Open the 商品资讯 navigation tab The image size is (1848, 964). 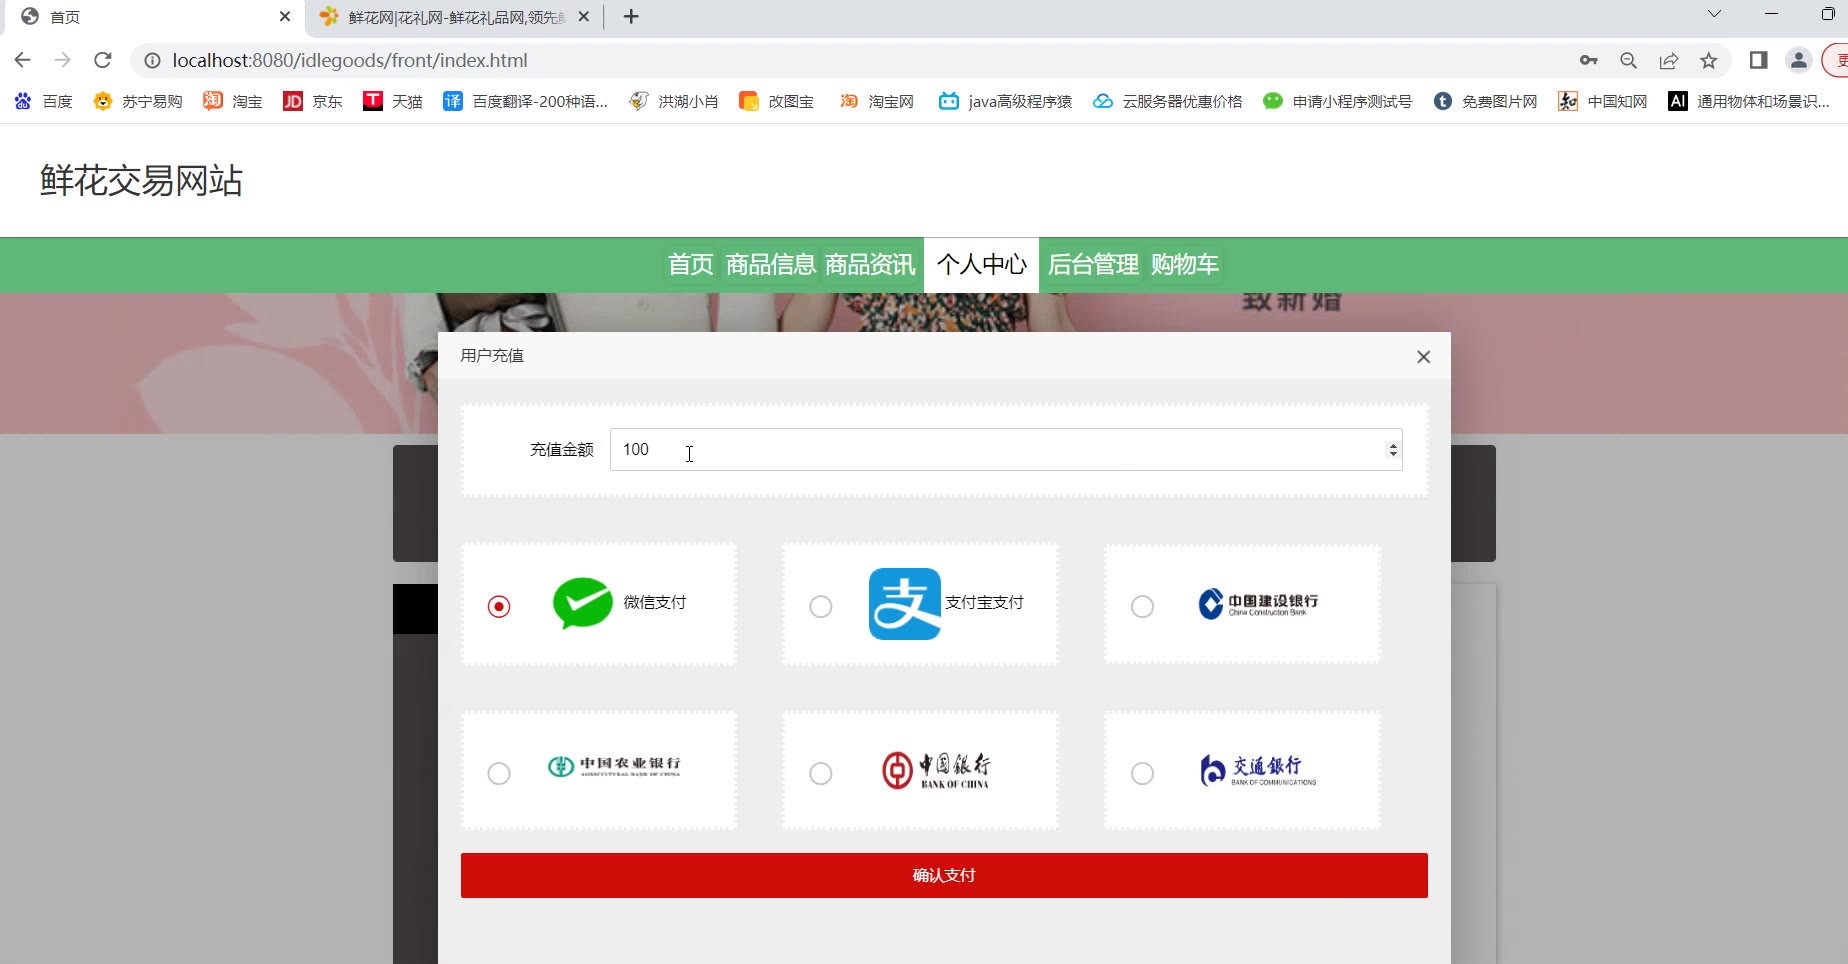click(x=870, y=265)
